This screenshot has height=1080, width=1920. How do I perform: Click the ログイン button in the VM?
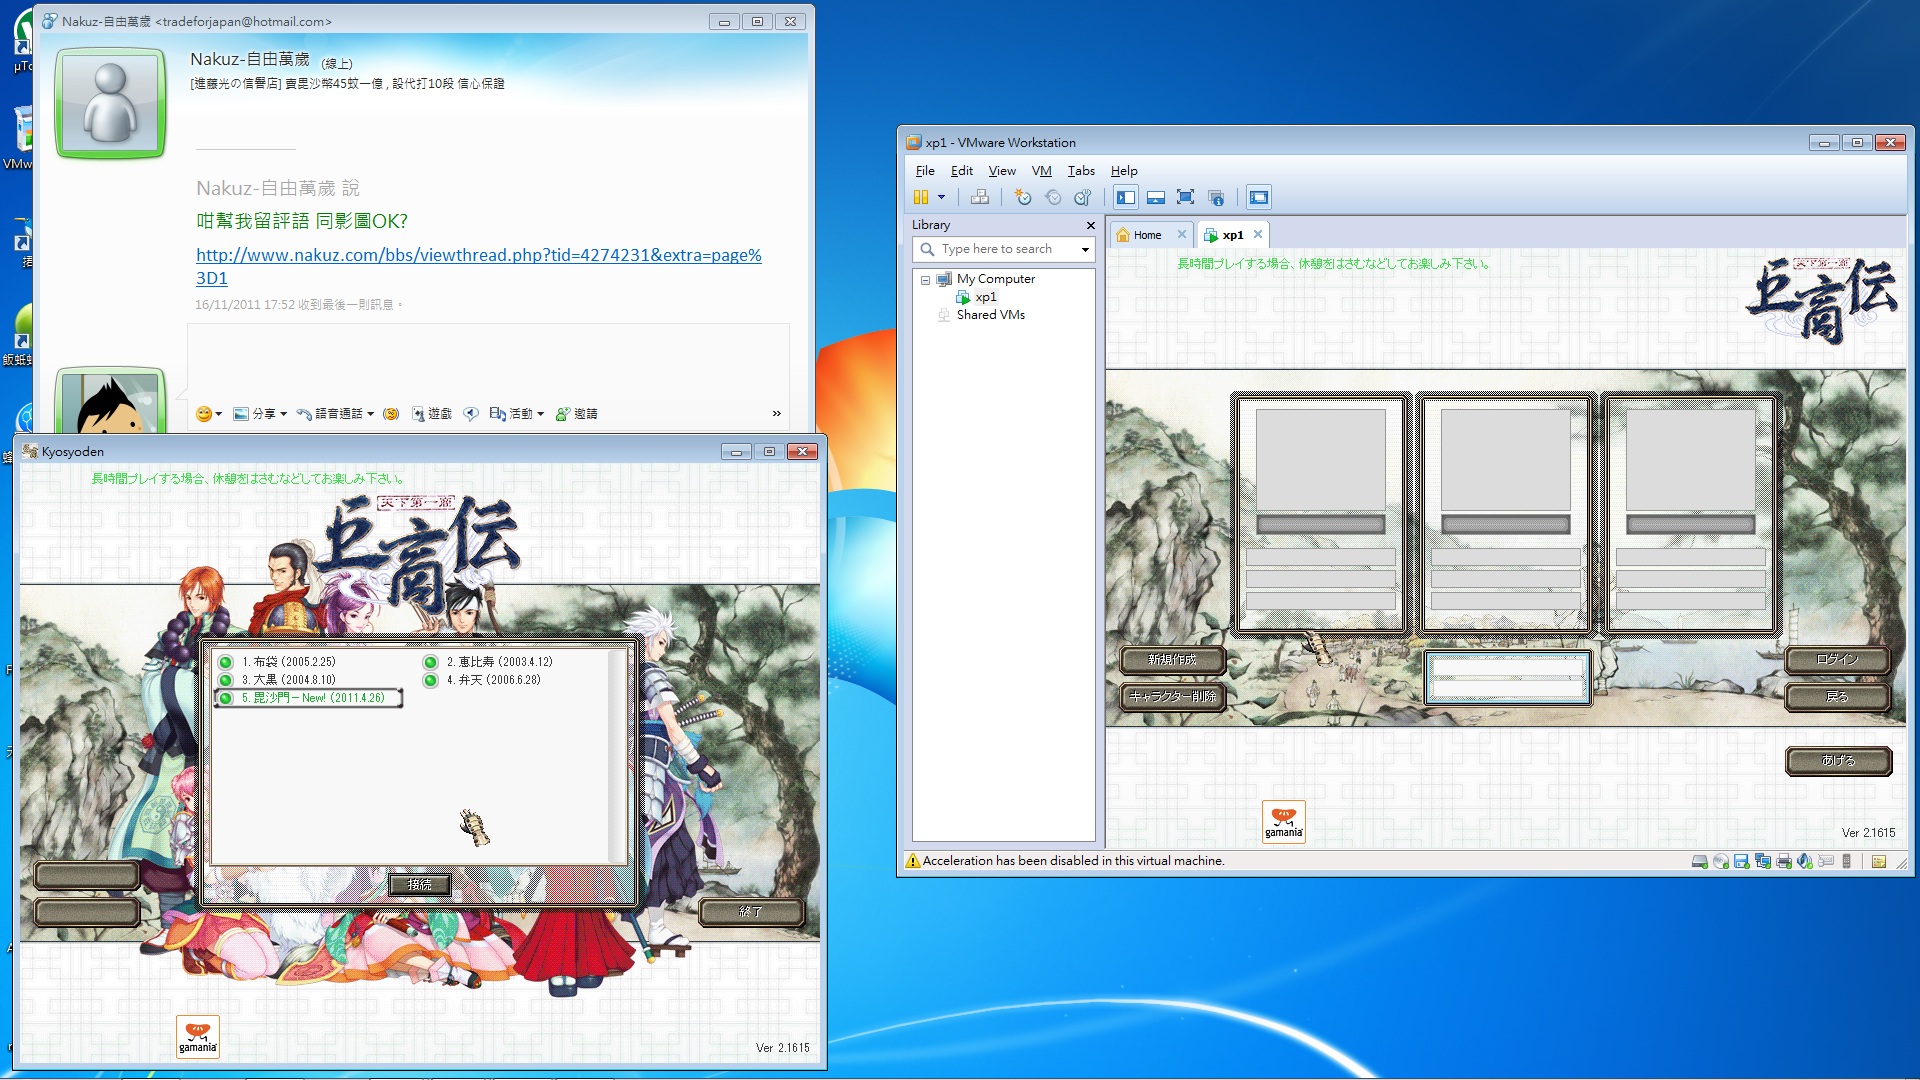tap(1837, 660)
